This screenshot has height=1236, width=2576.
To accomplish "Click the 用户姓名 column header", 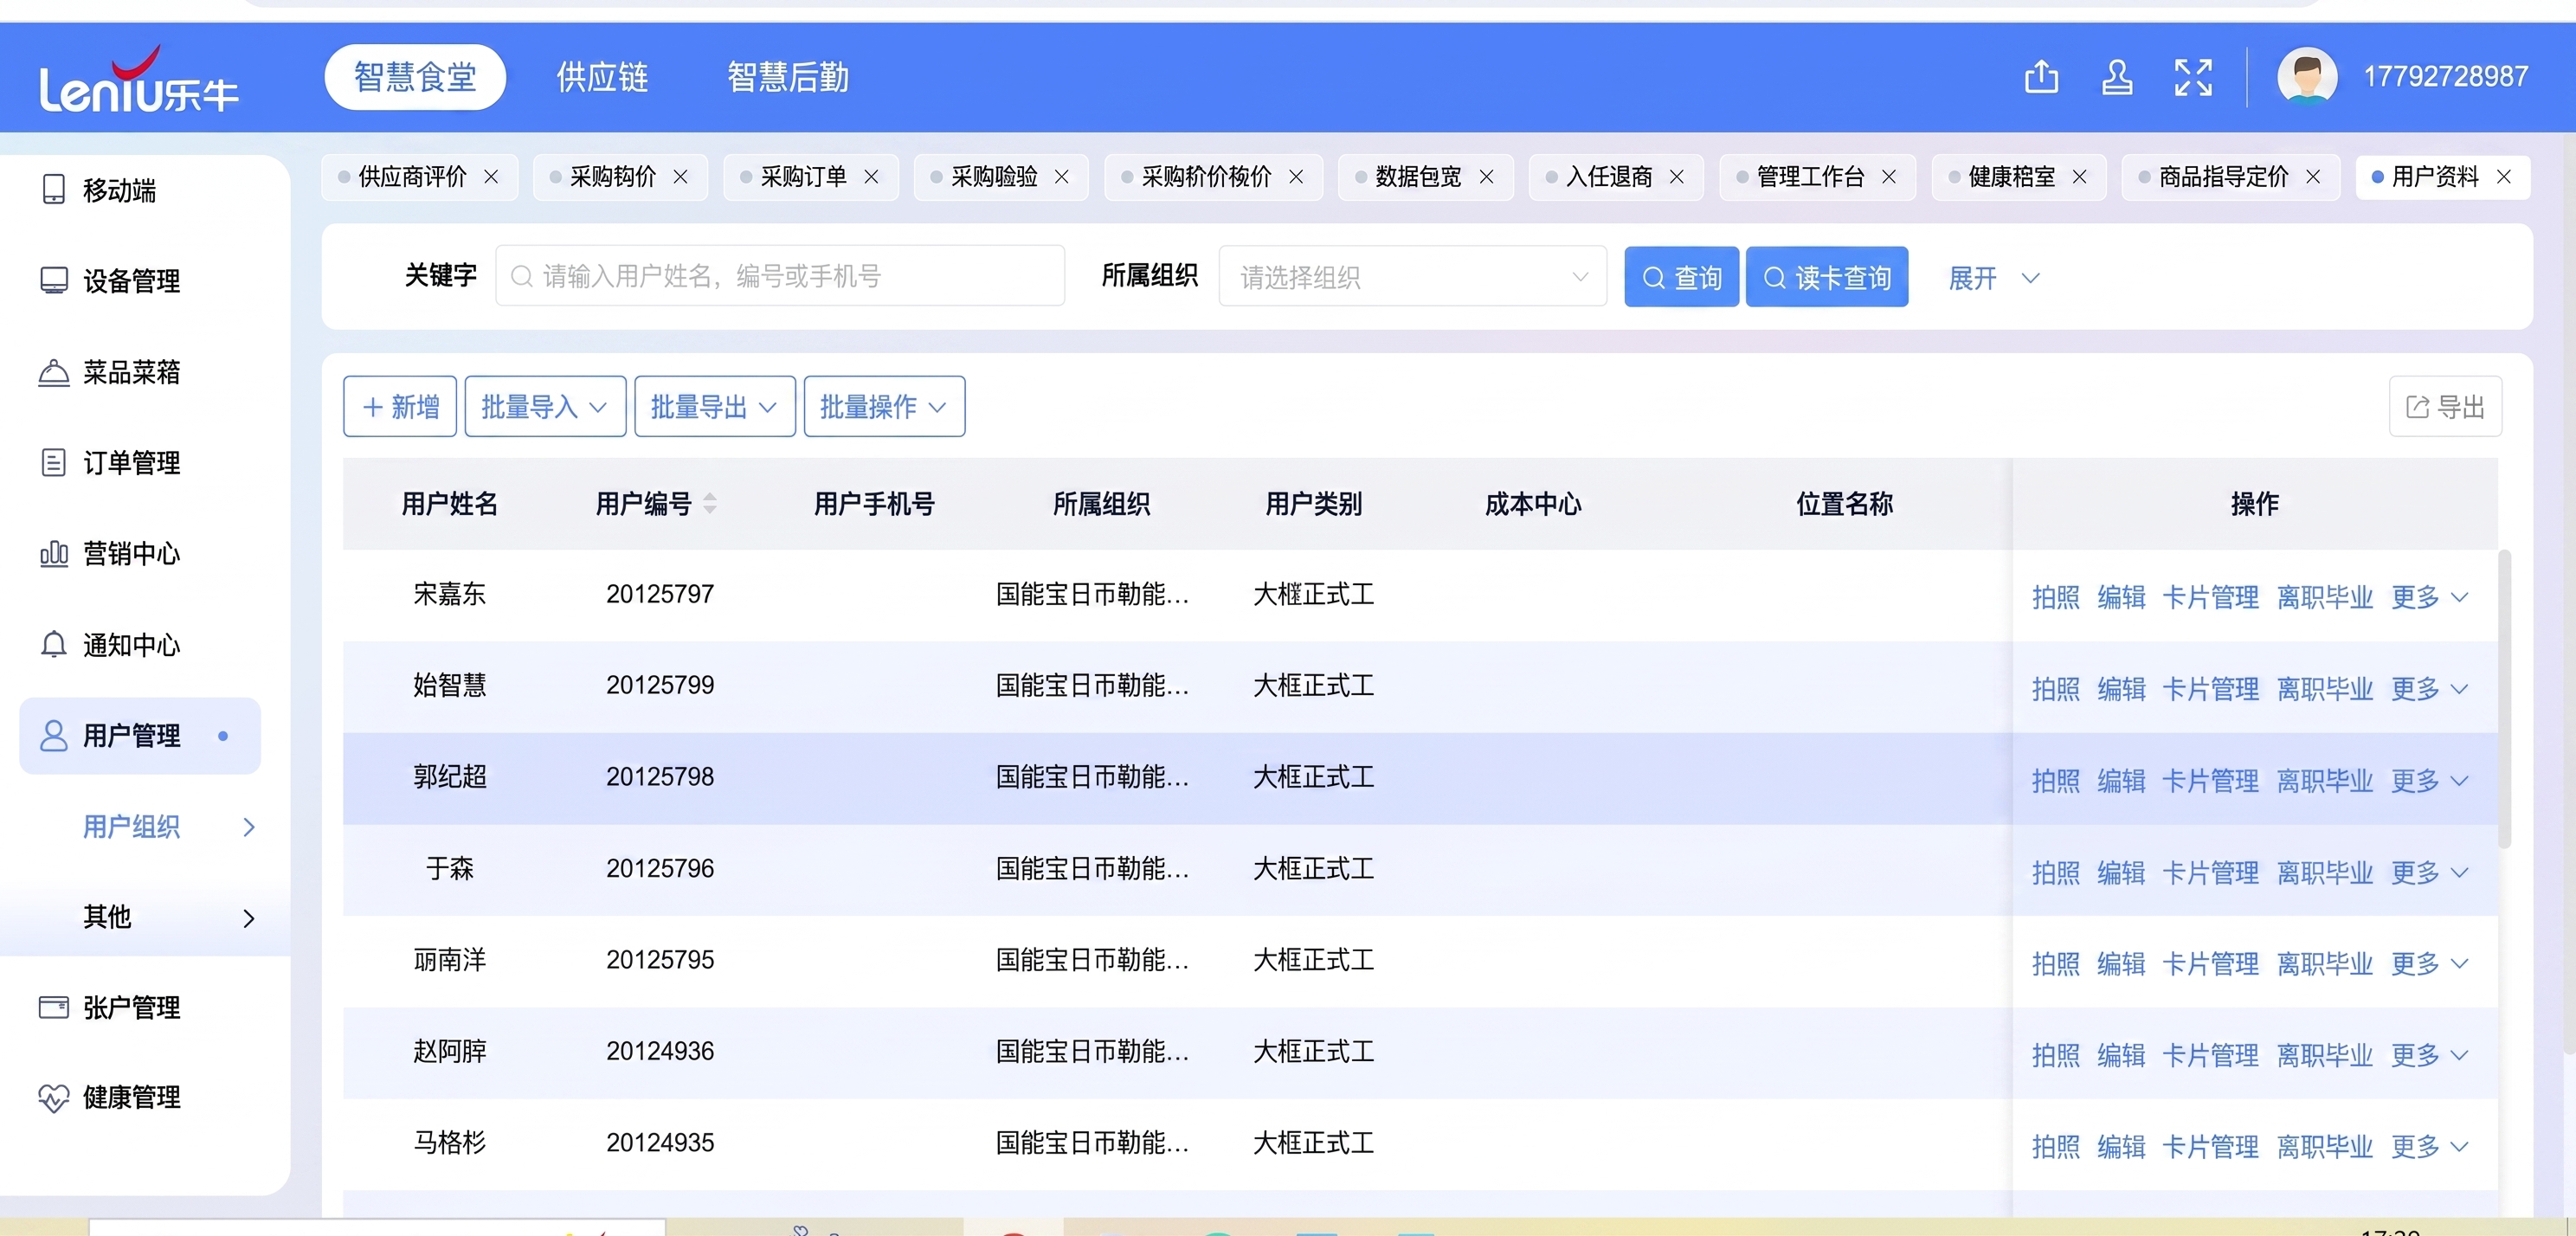I will click(x=449, y=503).
